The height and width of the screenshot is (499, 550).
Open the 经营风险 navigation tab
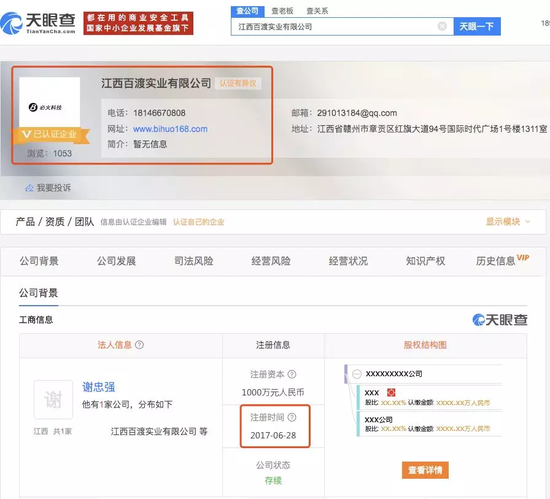271,261
